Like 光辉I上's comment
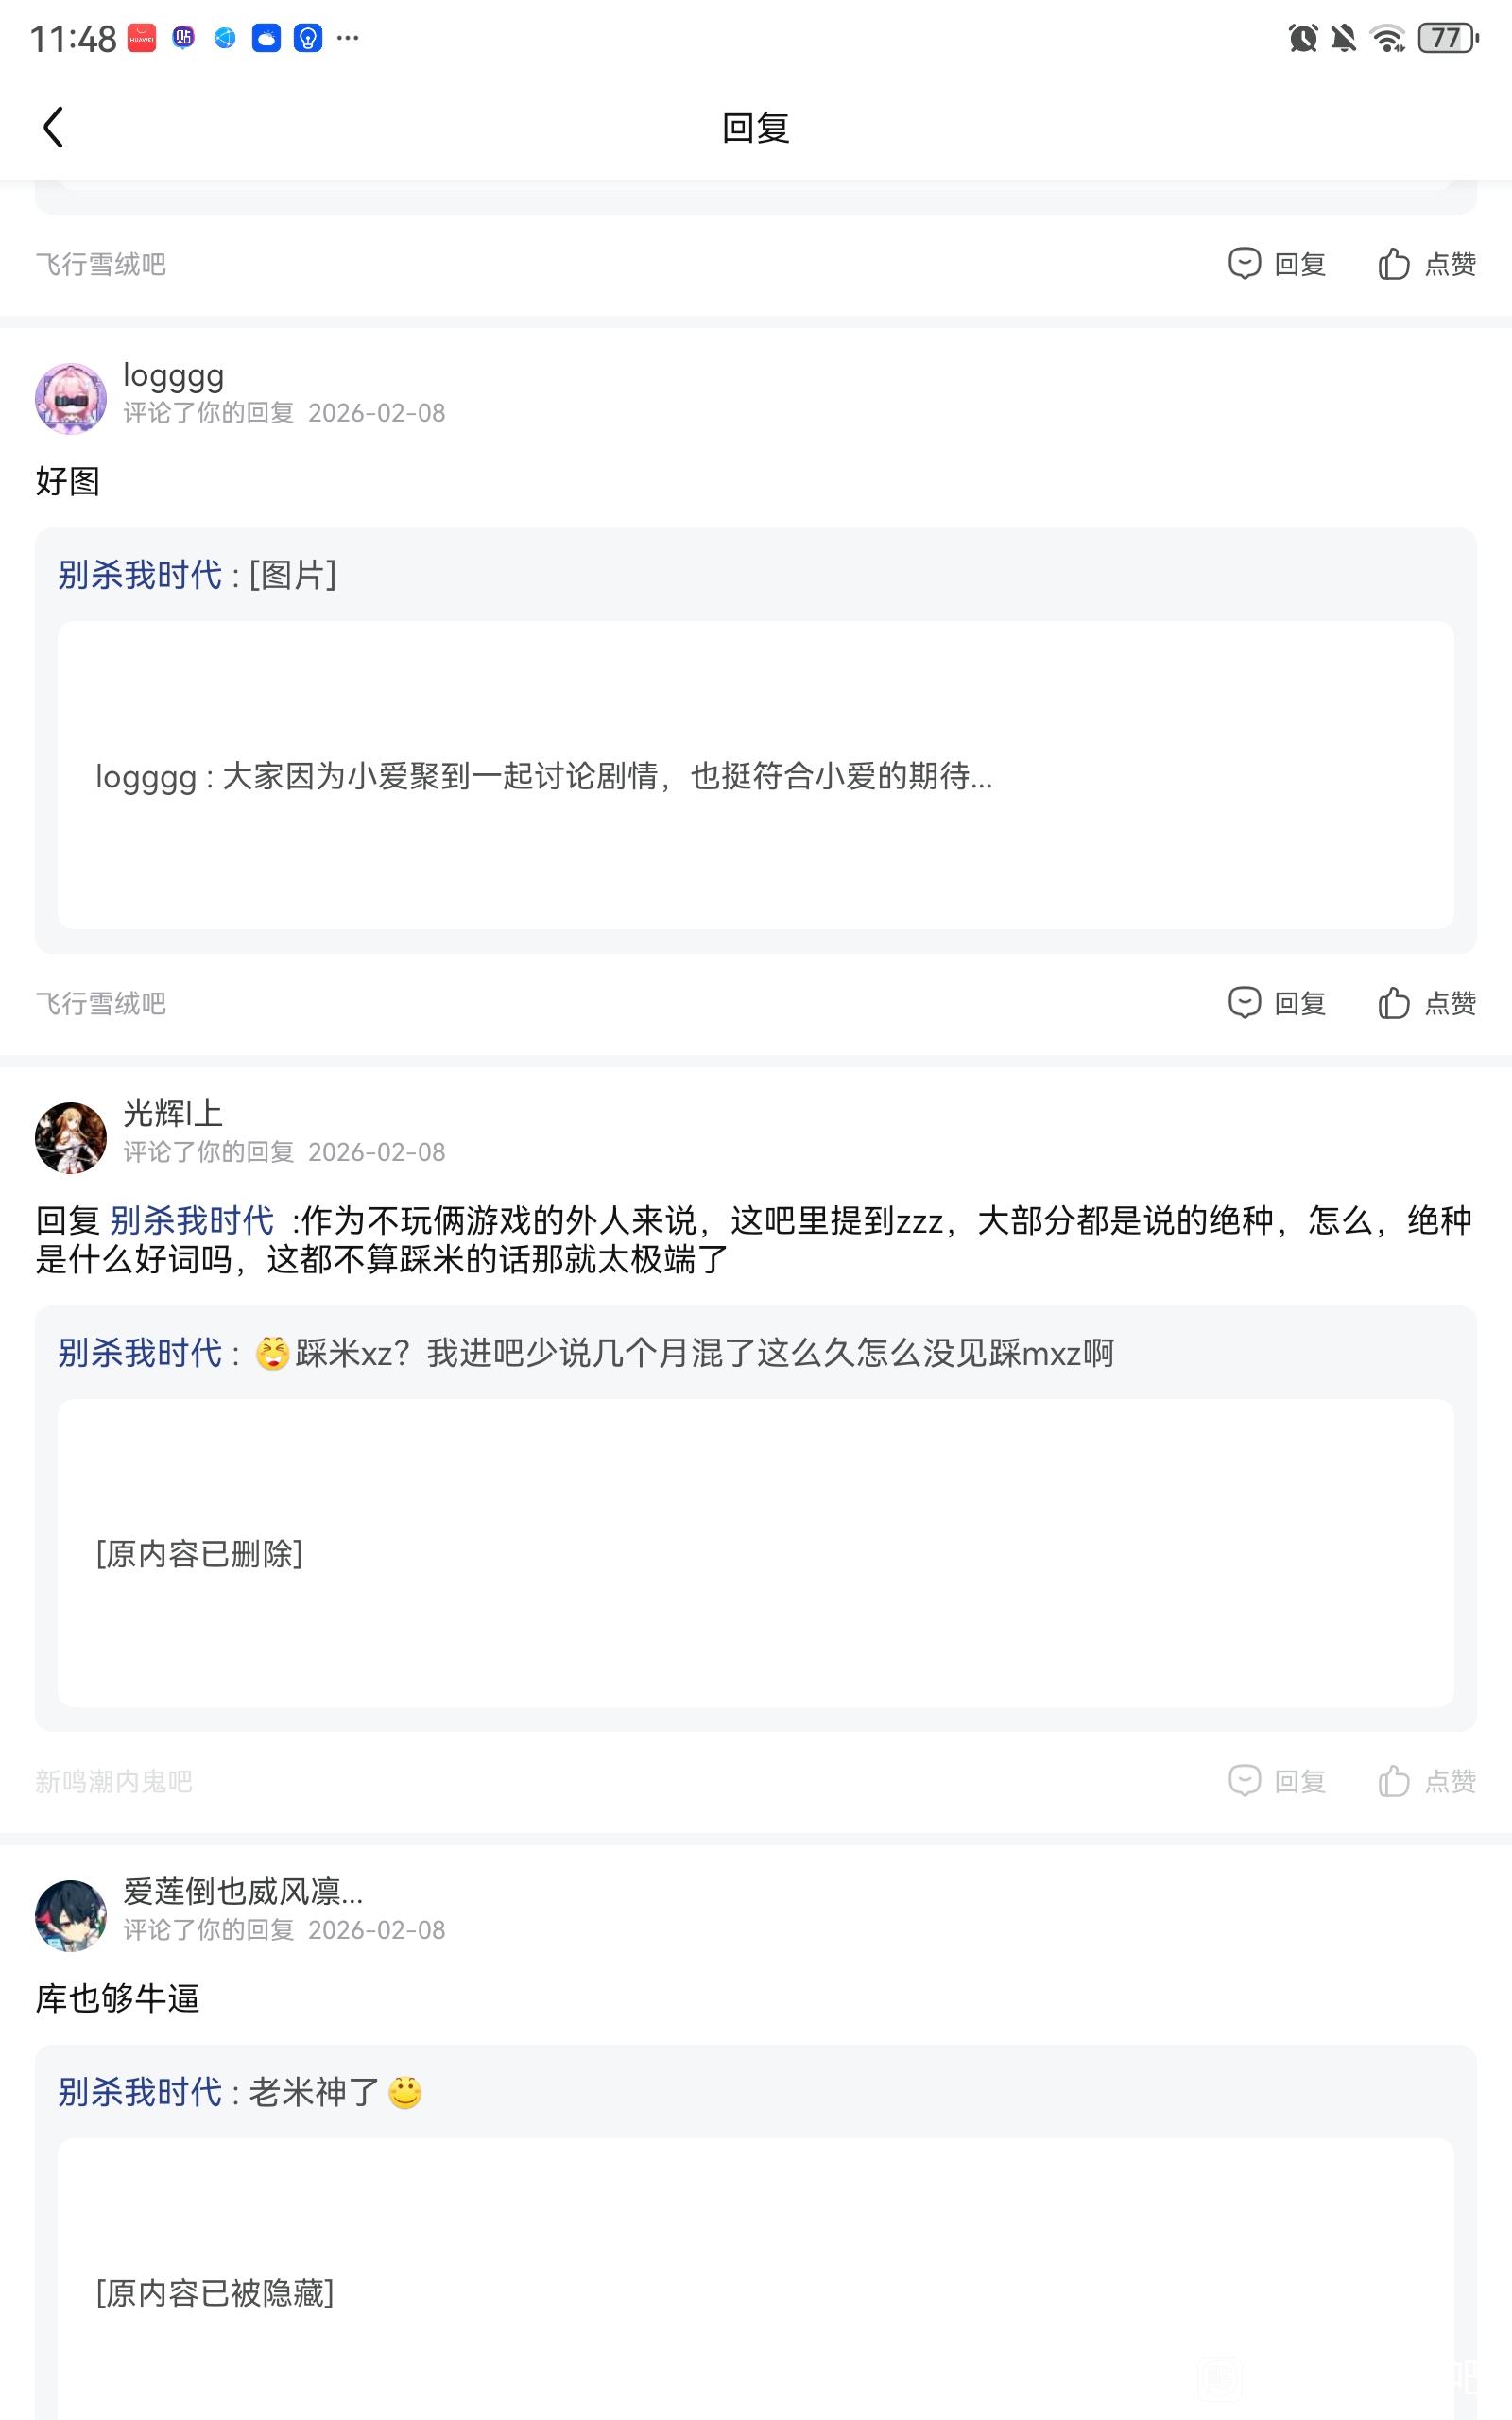 pyautogui.click(x=1427, y=1781)
